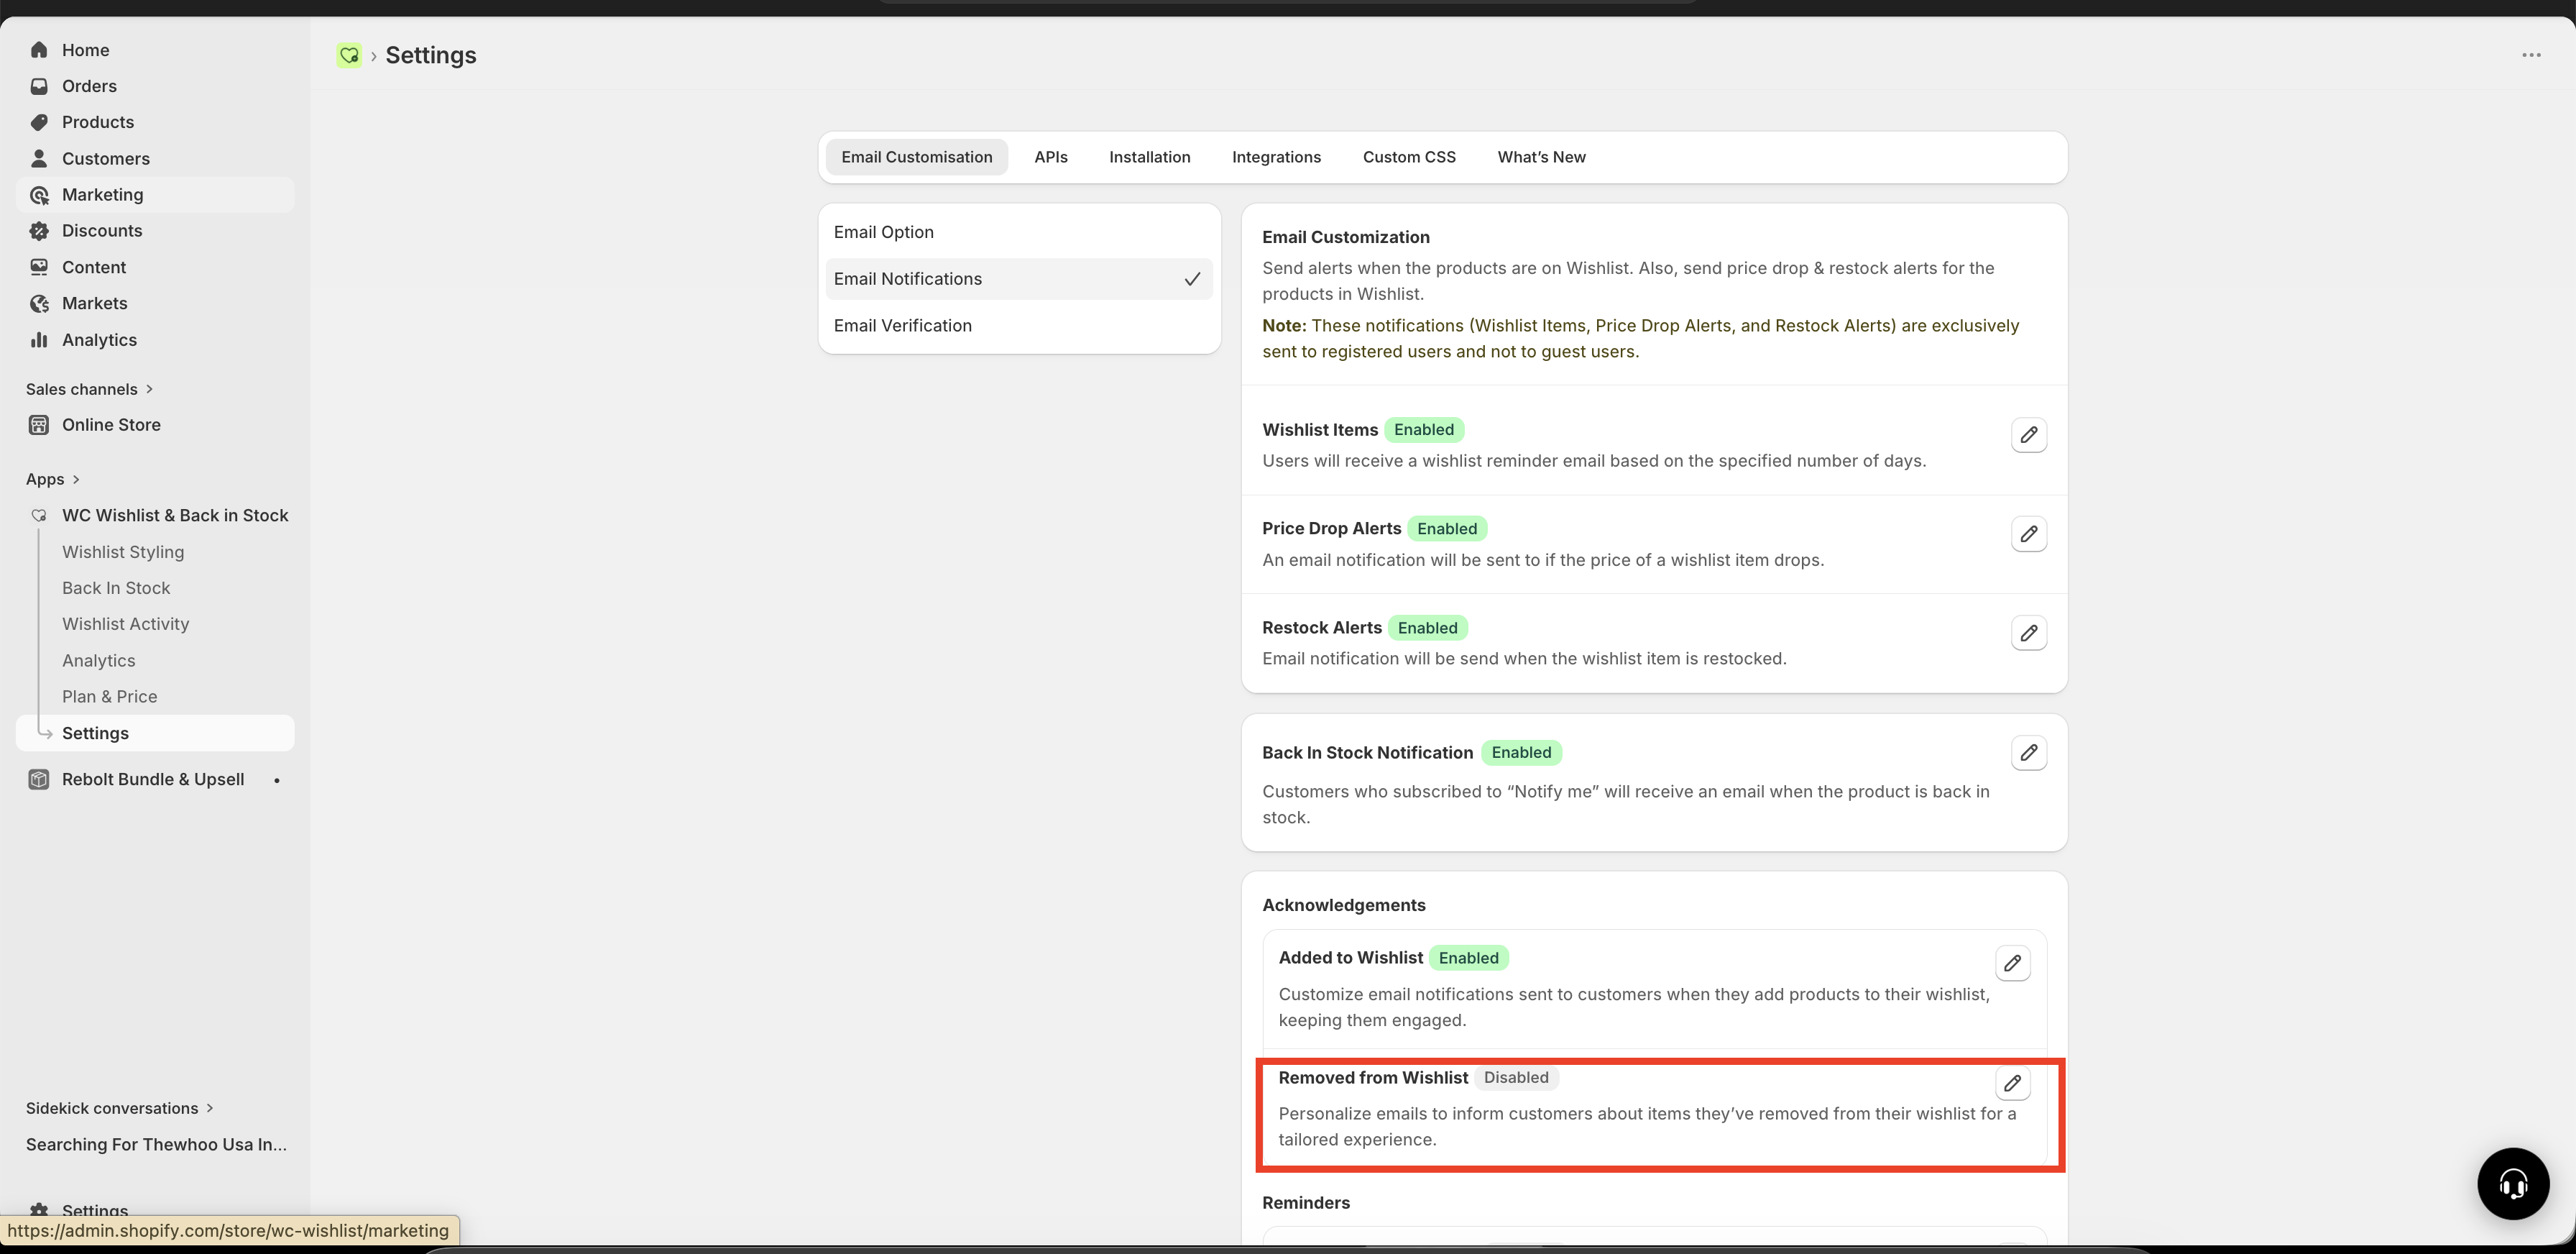The image size is (2576, 1254).
Task: Click the Acknowledgements heading
Action: pos(1343,905)
